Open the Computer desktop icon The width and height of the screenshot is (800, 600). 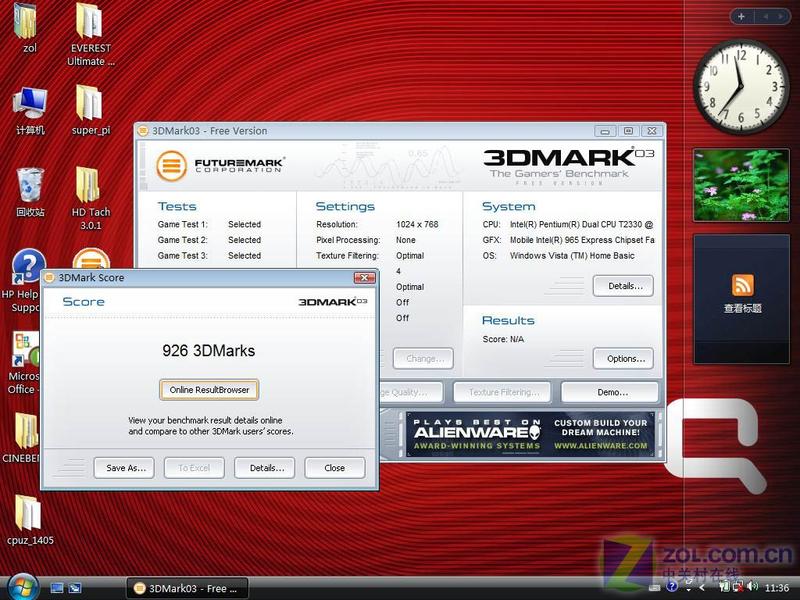pyautogui.click(x=30, y=110)
